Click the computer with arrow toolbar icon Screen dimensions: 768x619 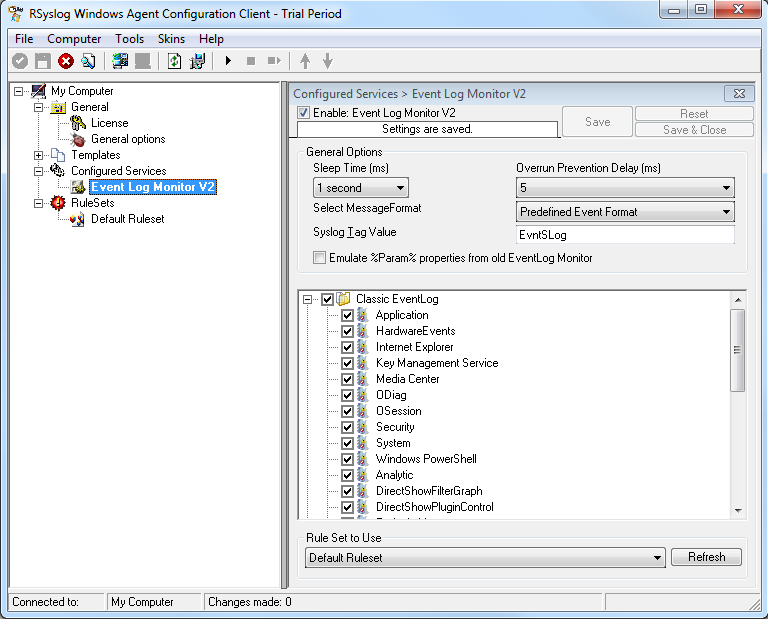tap(197, 61)
